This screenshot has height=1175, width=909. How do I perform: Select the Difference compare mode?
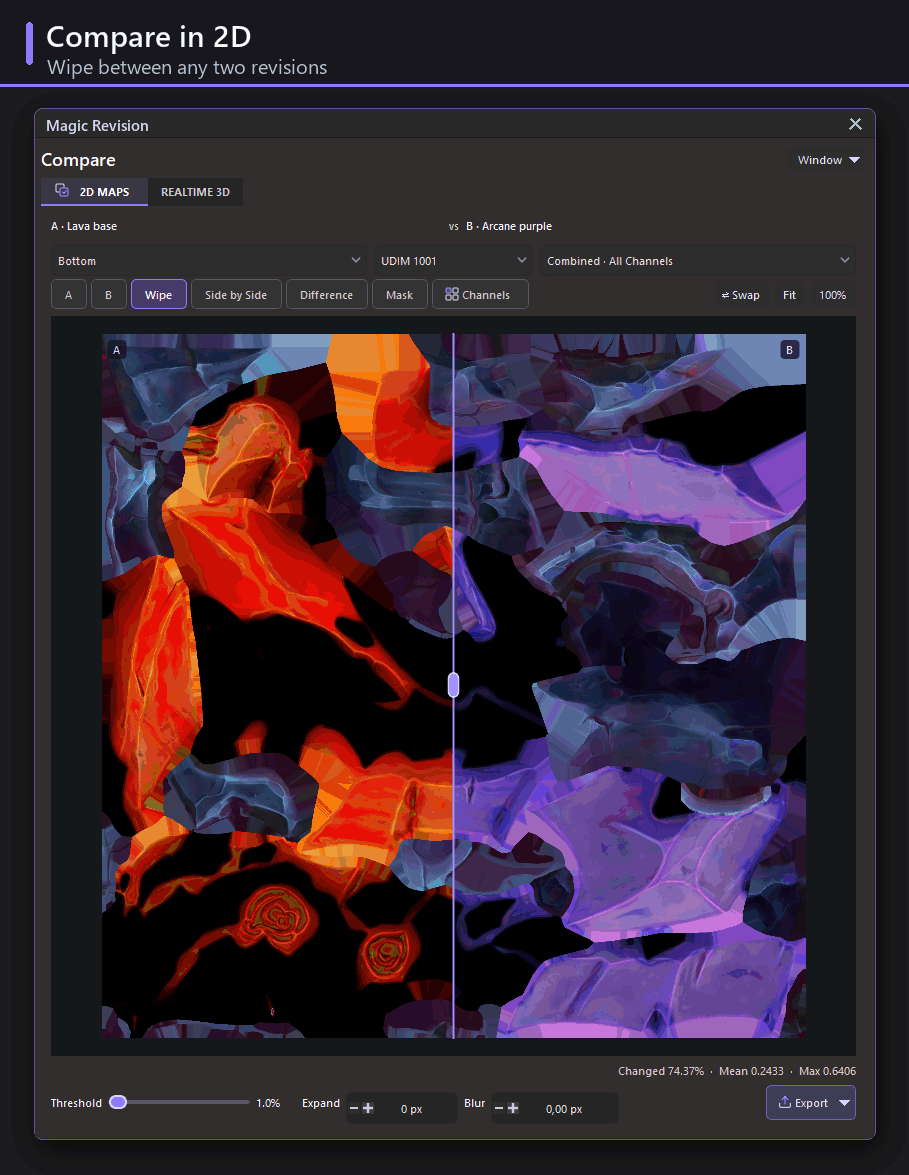327,294
